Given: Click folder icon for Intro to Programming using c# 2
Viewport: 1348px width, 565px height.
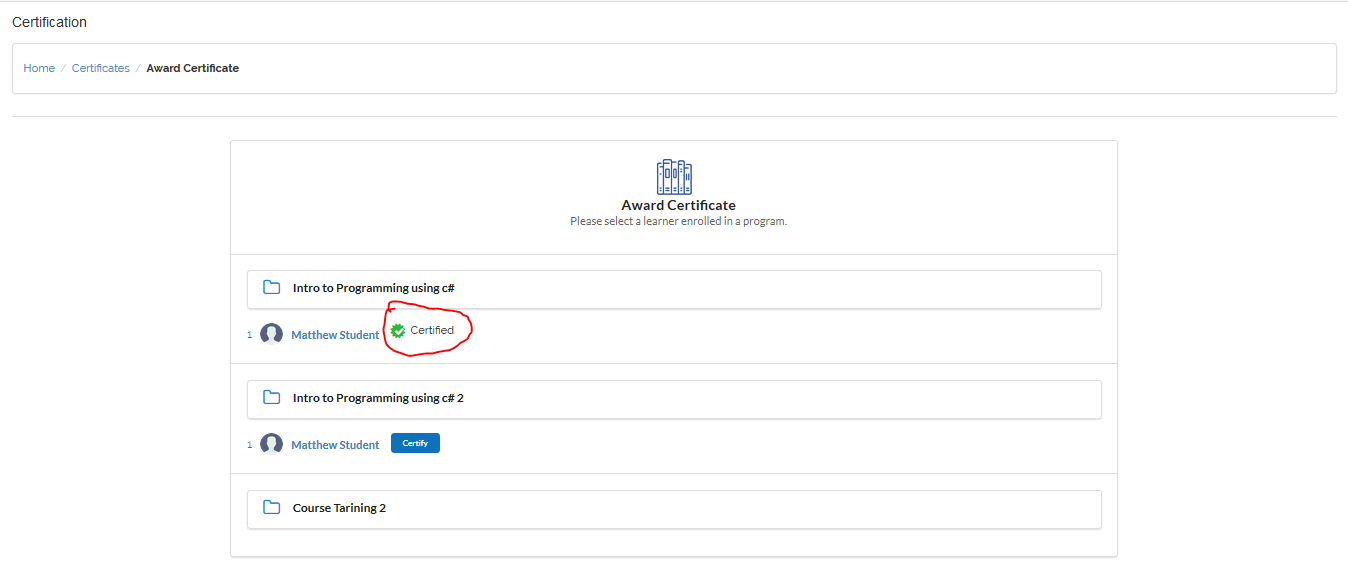Looking at the screenshot, I should click(x=271, y=397).
